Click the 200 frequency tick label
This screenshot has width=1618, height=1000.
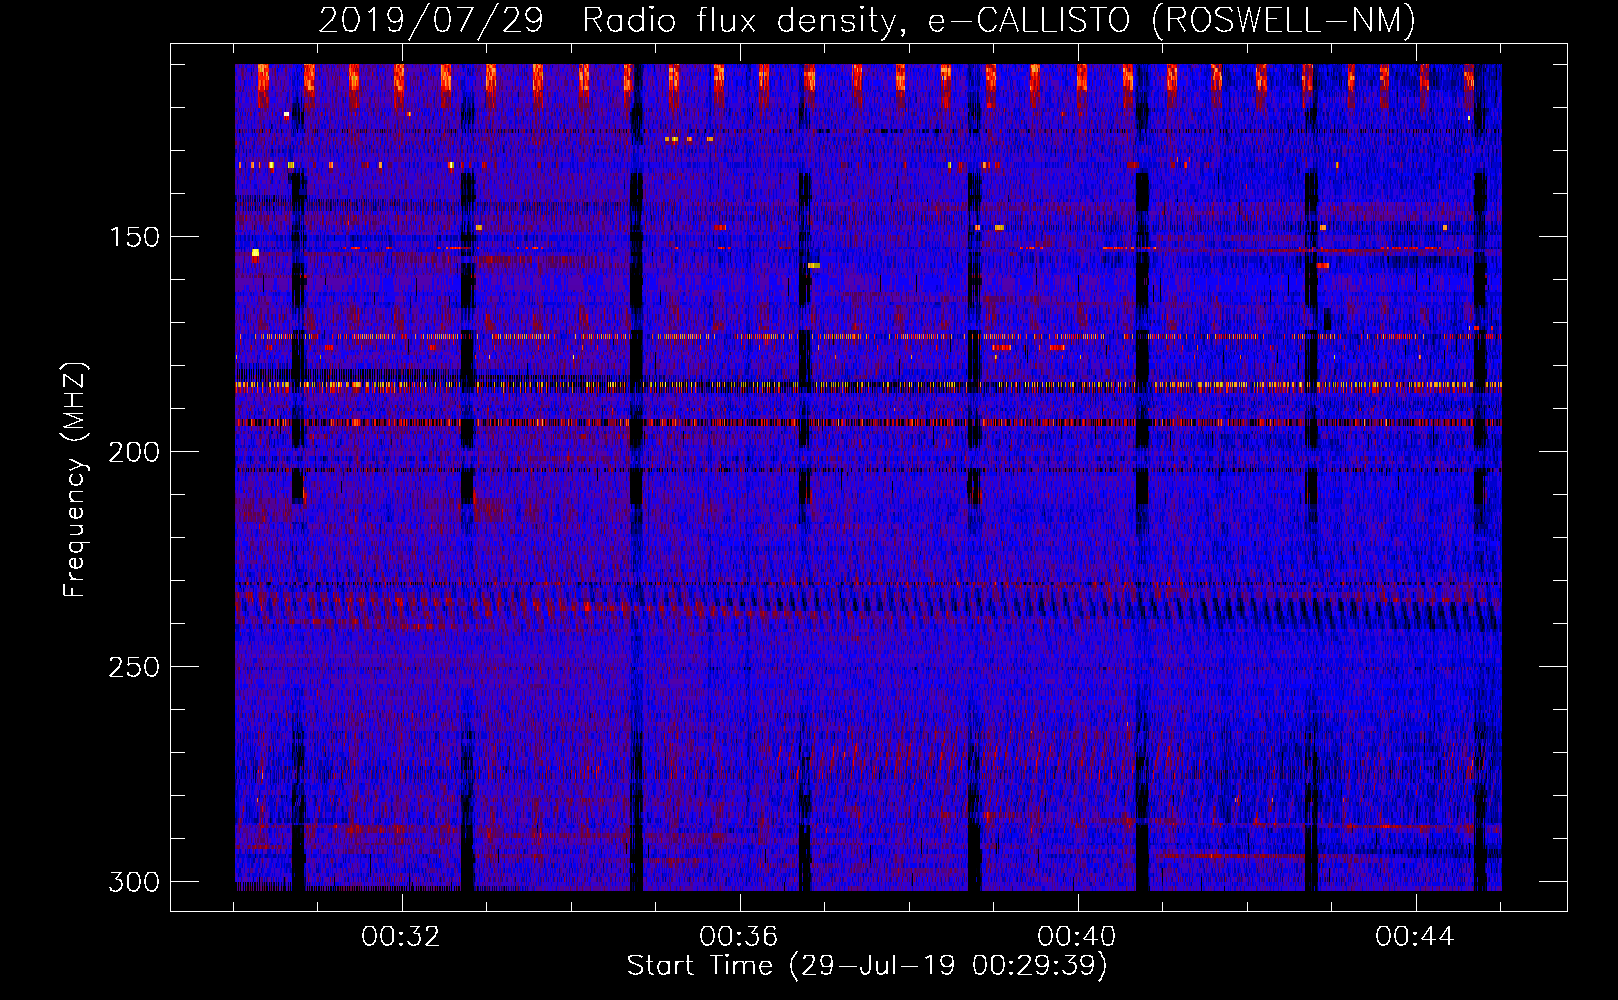[134, 452]
